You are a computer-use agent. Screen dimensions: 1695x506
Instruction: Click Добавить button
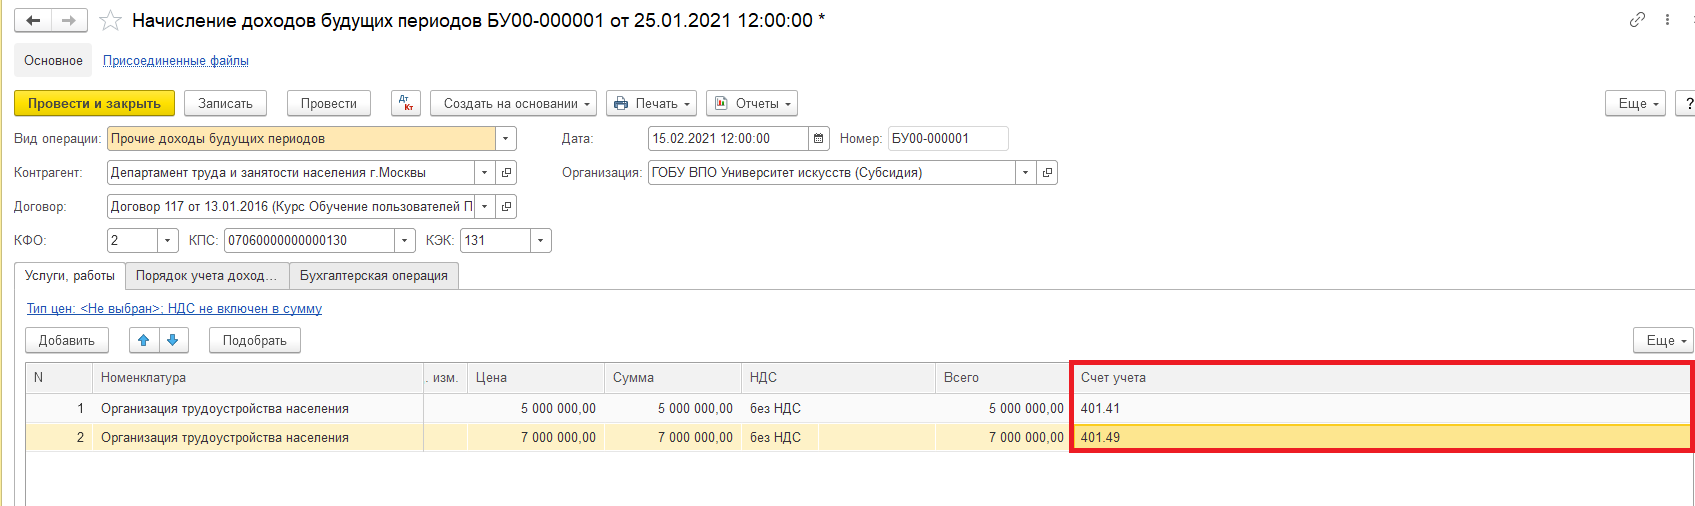pyautogui.click(x=67, y=340)
